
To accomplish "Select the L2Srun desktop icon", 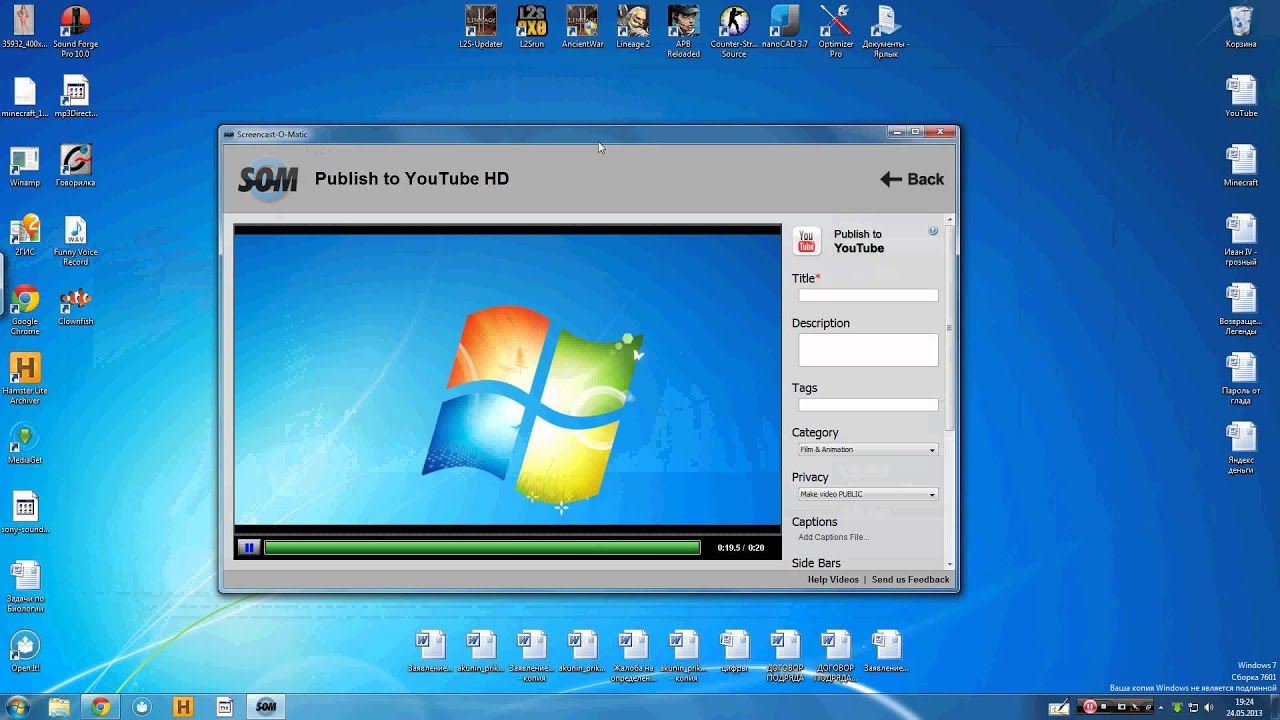I will (532, 27).
